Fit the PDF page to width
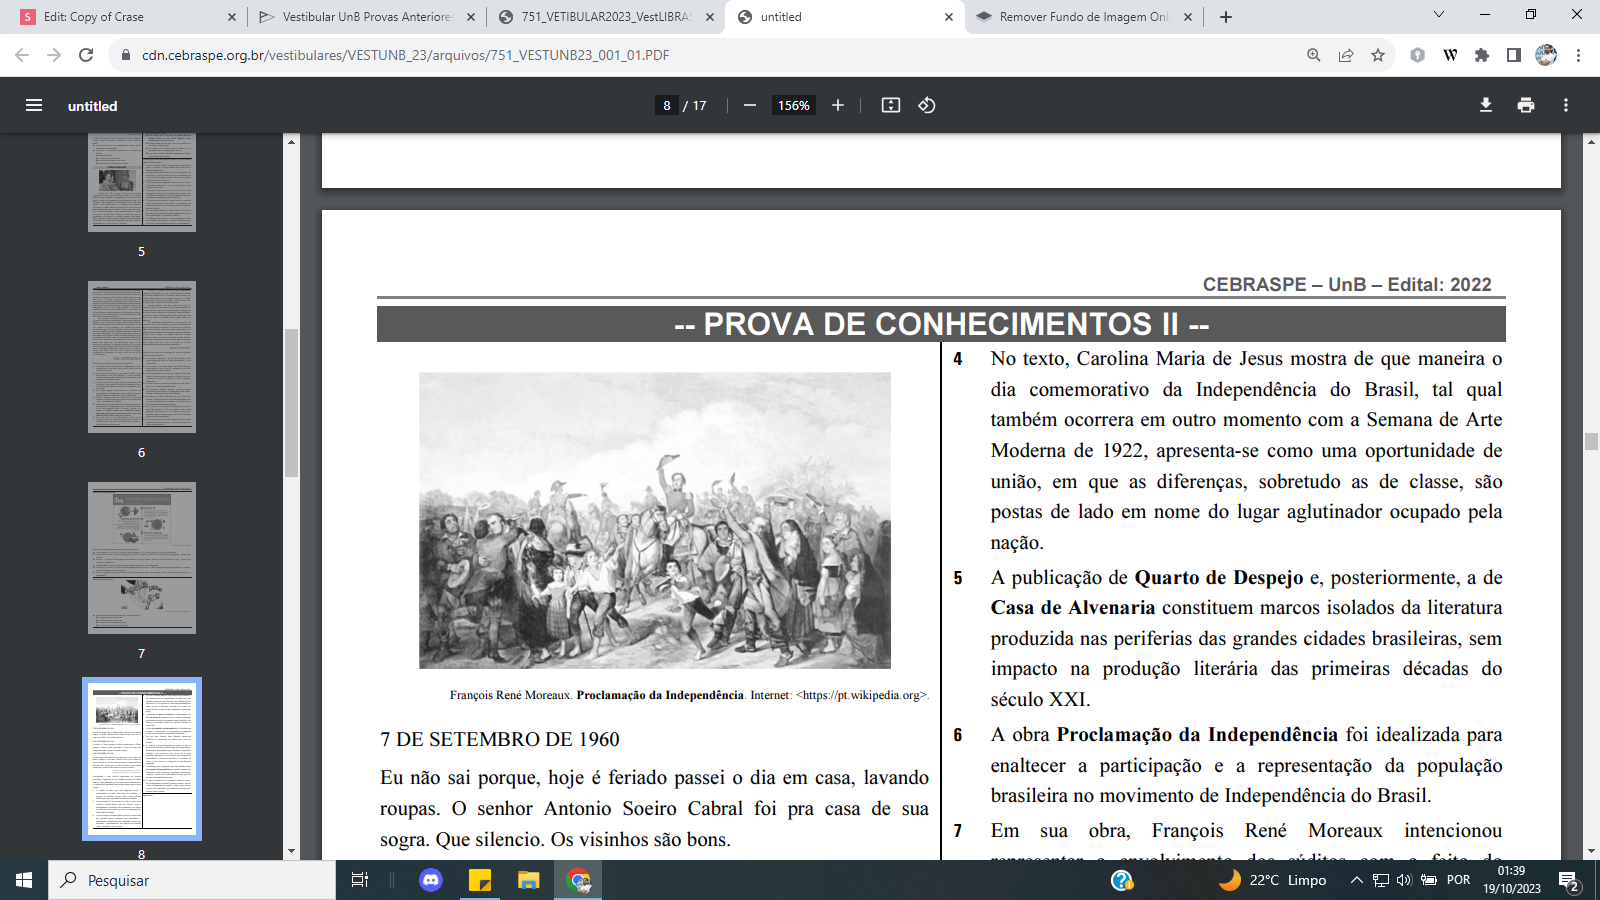The height and width of the screenshot is (900, 1600). (891, 105)
